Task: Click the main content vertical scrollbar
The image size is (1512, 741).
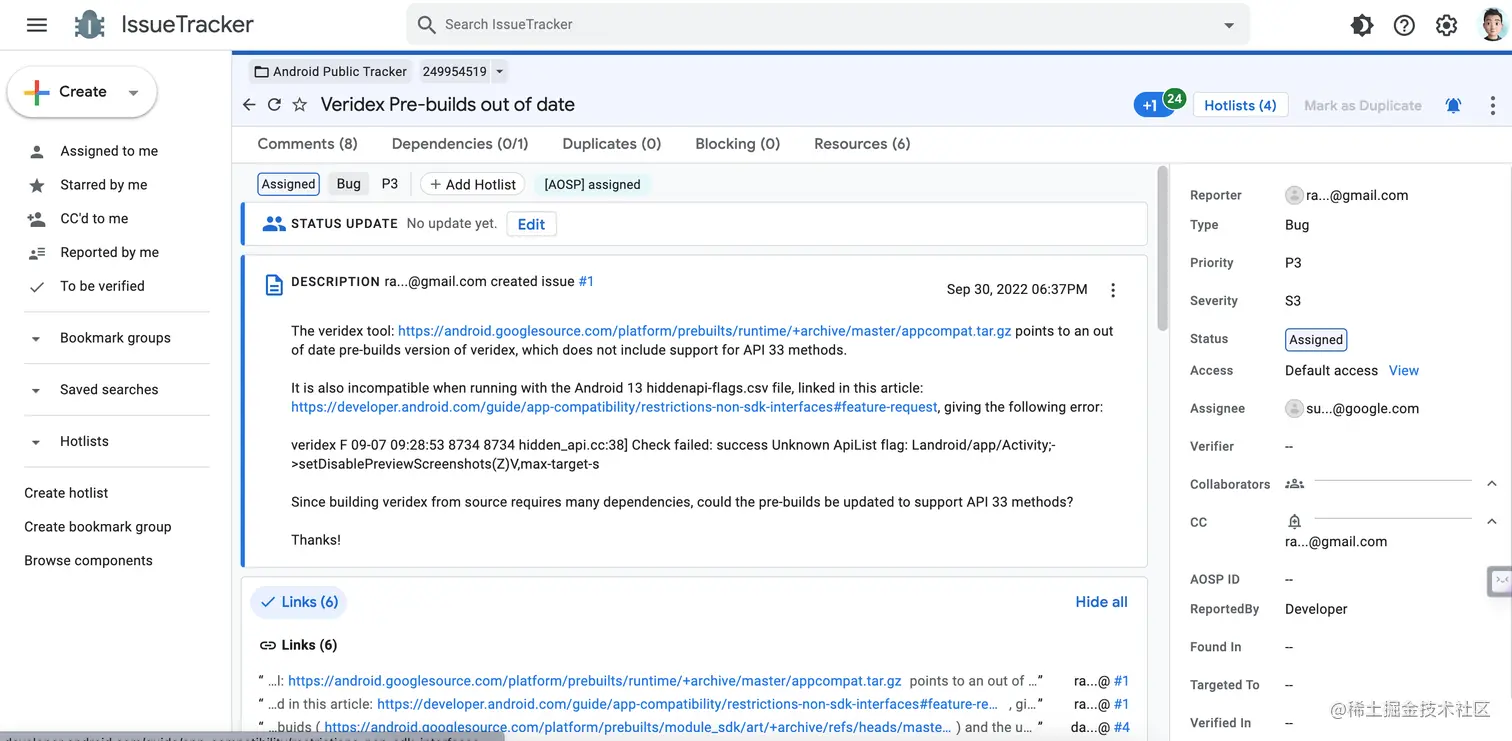Action: pyautogui.click(x=1162, y=248)
